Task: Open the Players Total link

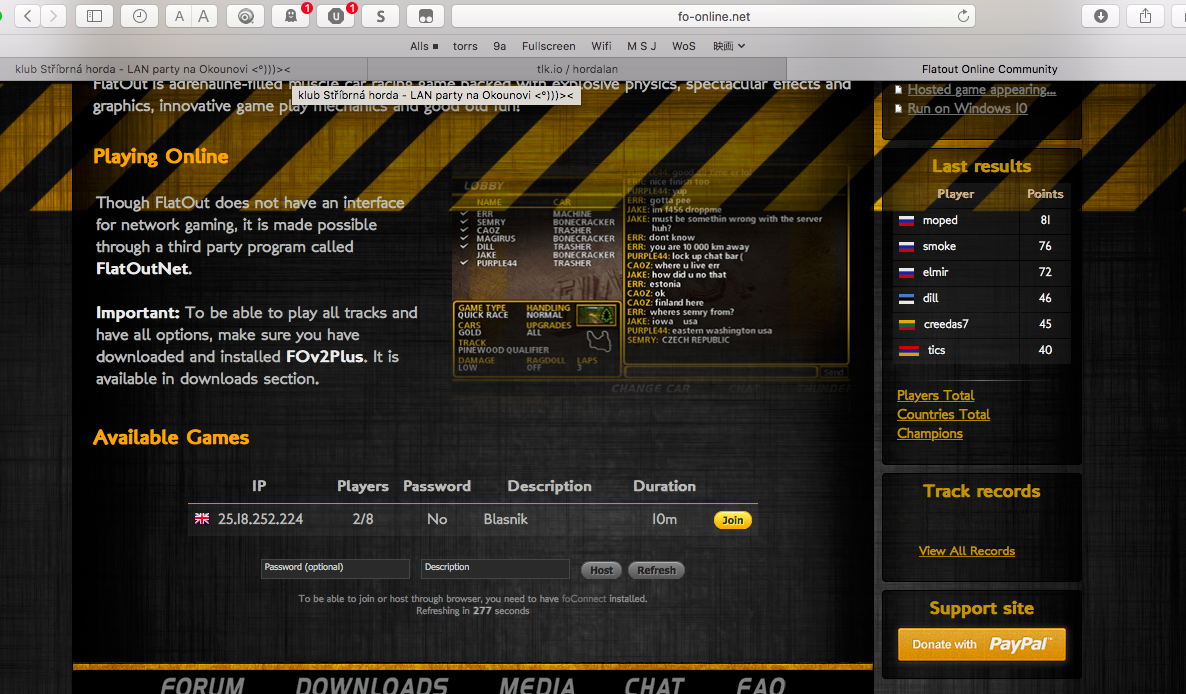Action: [935, 395]
